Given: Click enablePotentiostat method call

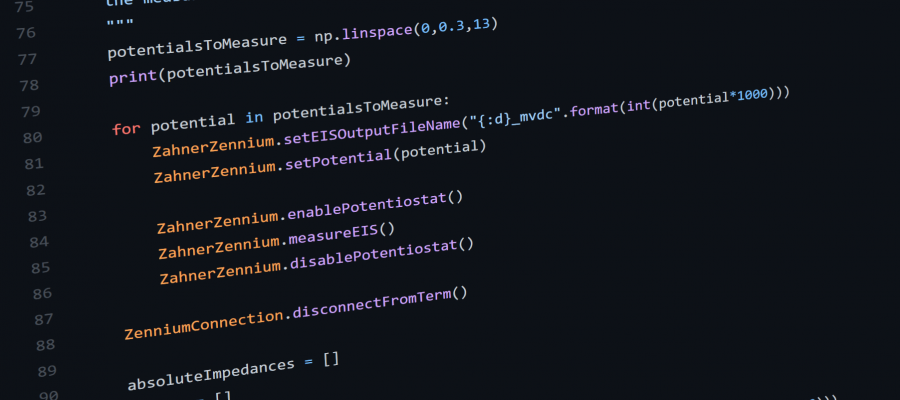Looking at the screenshot, I should pyautogui.click(x=366, y=207).
